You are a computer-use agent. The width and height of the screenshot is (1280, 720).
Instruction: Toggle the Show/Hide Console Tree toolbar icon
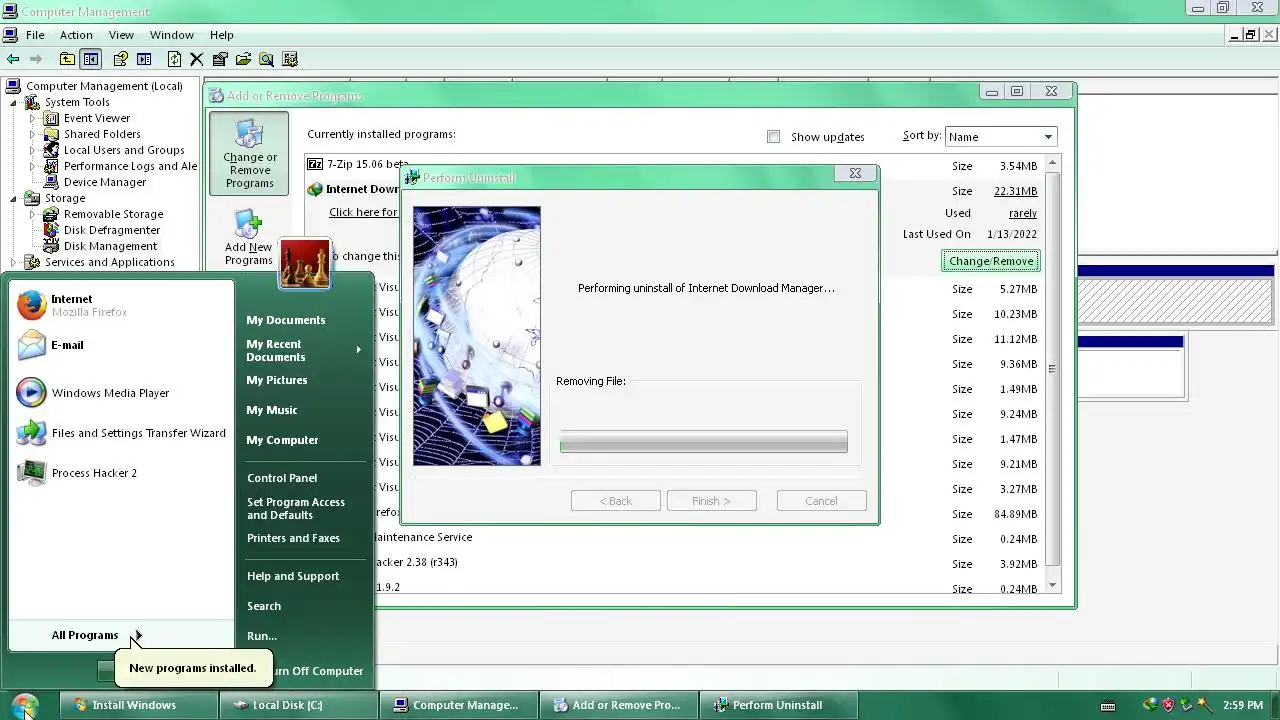pos(90,59)
